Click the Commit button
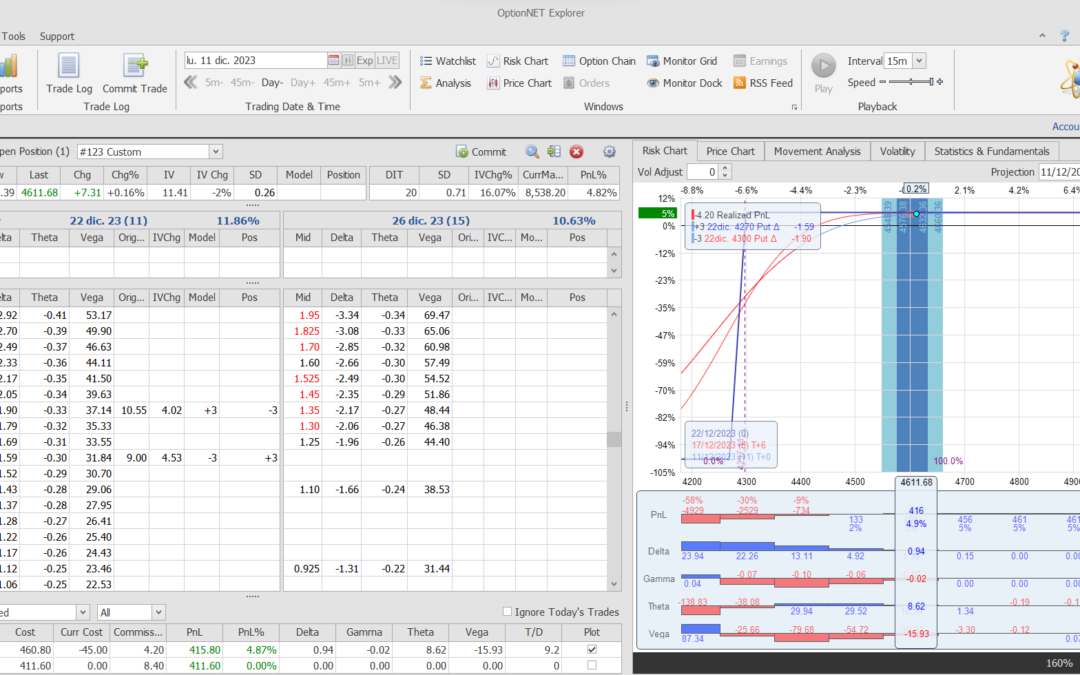The height and width of the screenshot is (675, 1080). pos(481,152)
